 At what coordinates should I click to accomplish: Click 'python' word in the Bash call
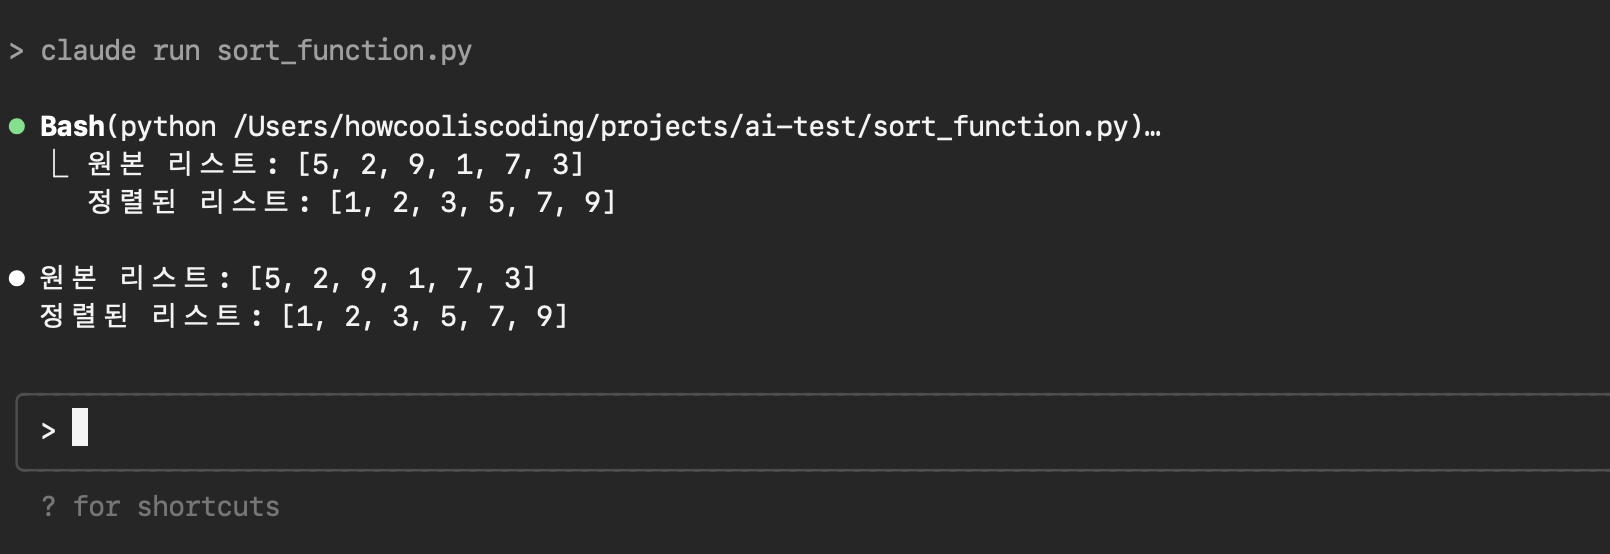168,127
